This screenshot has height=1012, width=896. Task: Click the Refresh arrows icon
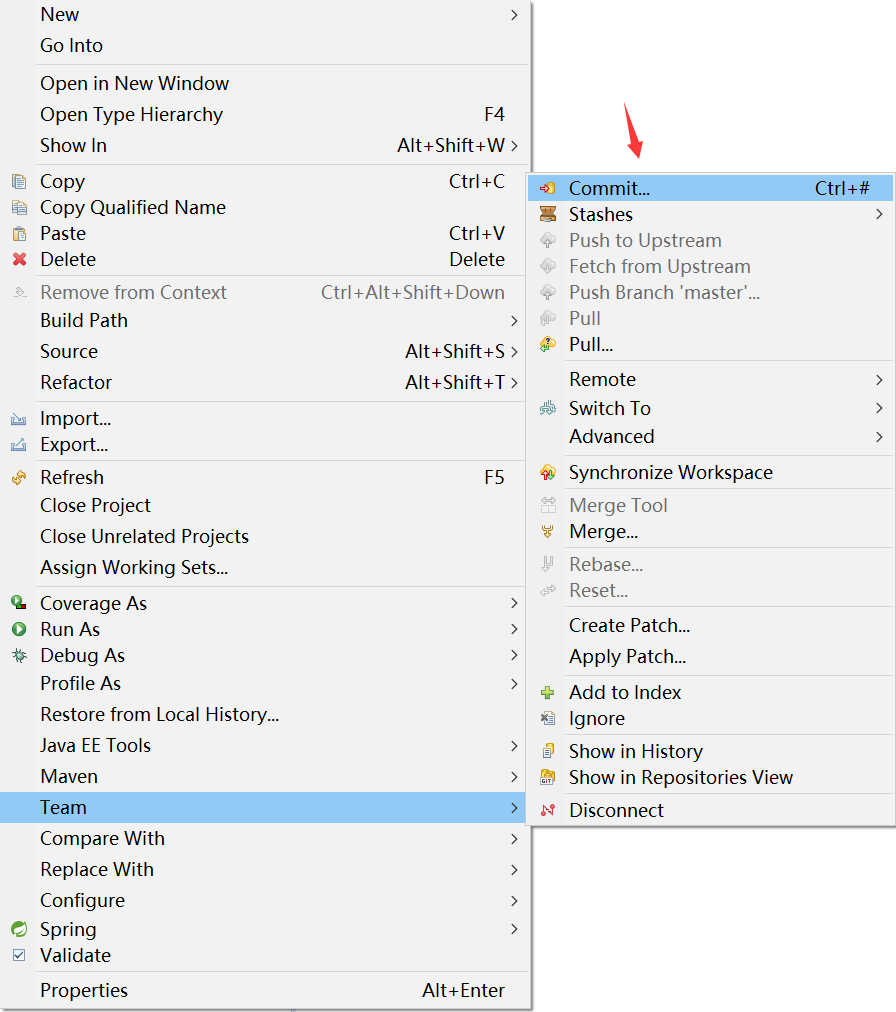pyautogui.click(x=19, y=478)
